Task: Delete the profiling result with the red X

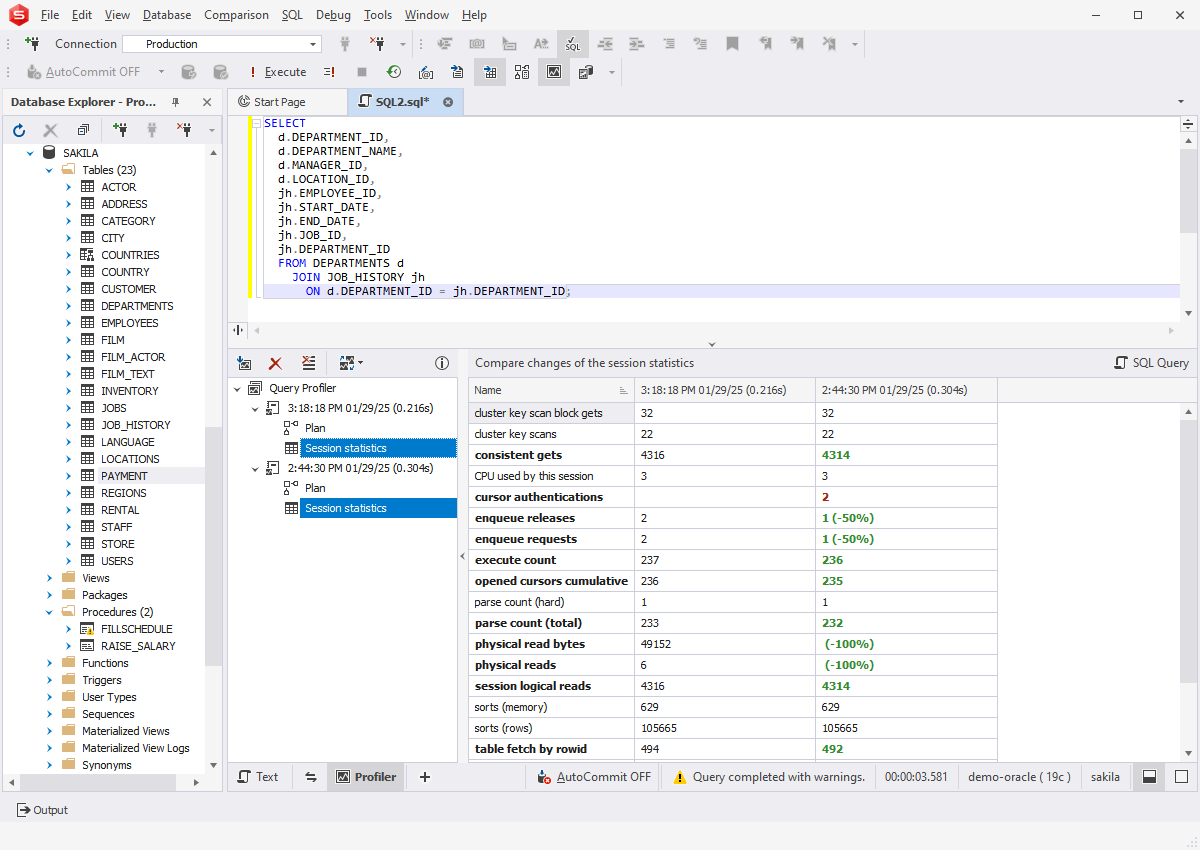Action: coord(276,363)
